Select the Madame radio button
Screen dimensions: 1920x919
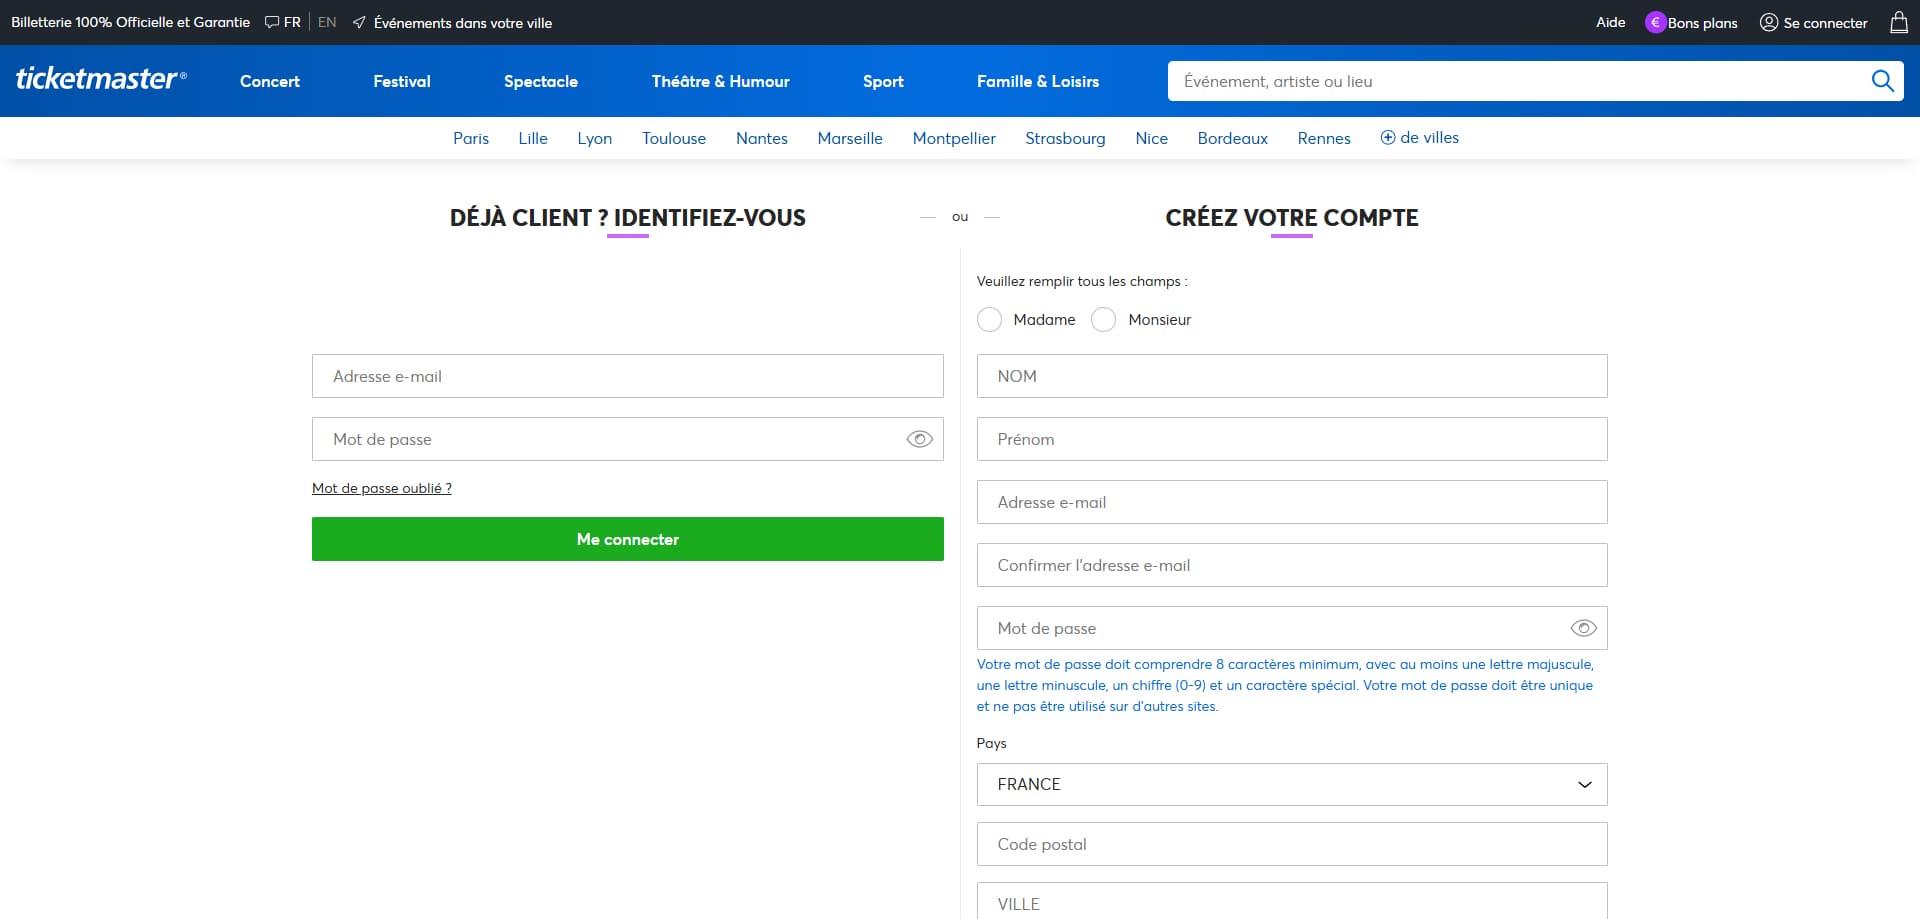coord(989,319)
